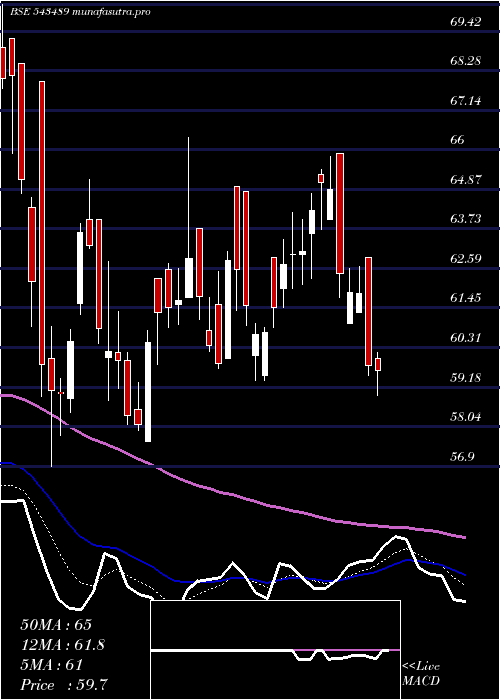Select the 5MA : 61 readout

[x=52, y=665]
